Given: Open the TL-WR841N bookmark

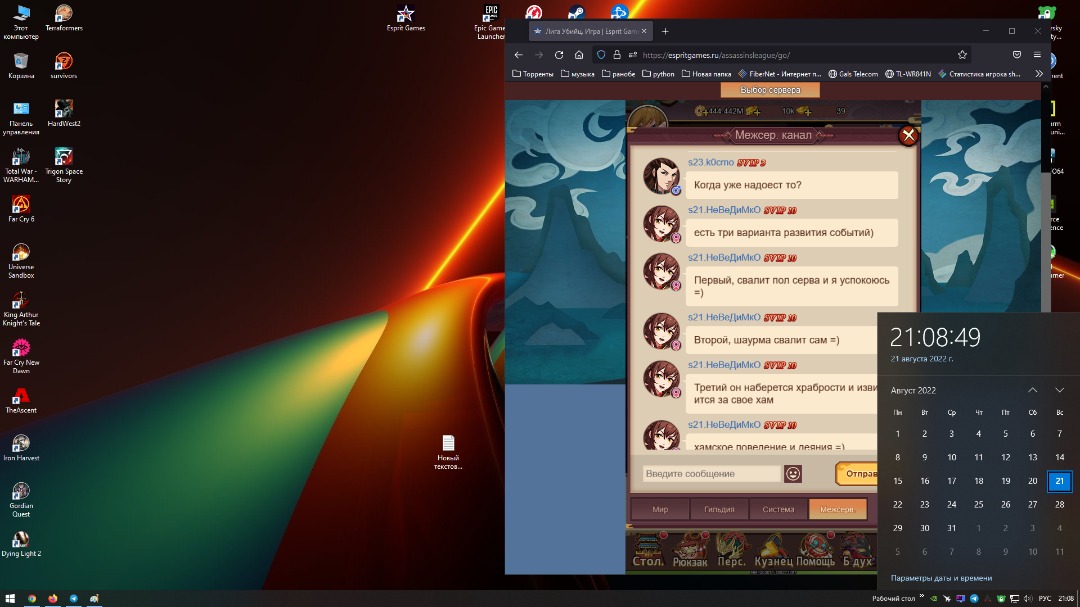Looking at the screenshot, I should [908, 74].
